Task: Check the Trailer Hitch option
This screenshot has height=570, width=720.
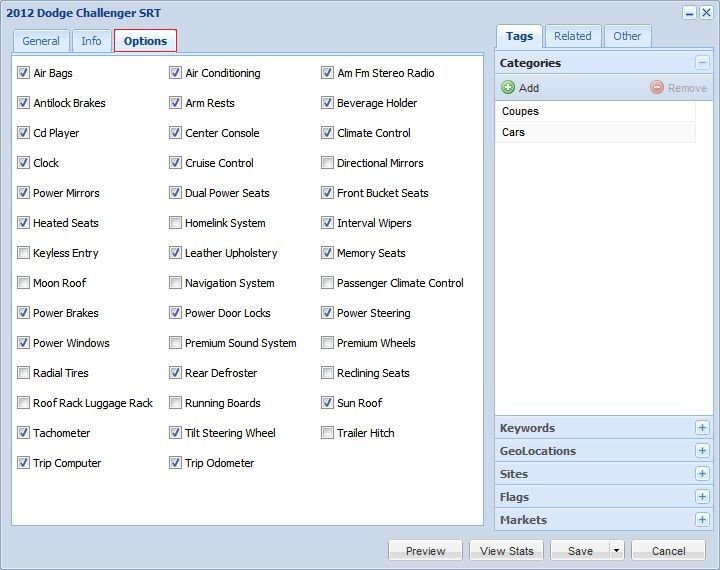Action: point(328,433)
